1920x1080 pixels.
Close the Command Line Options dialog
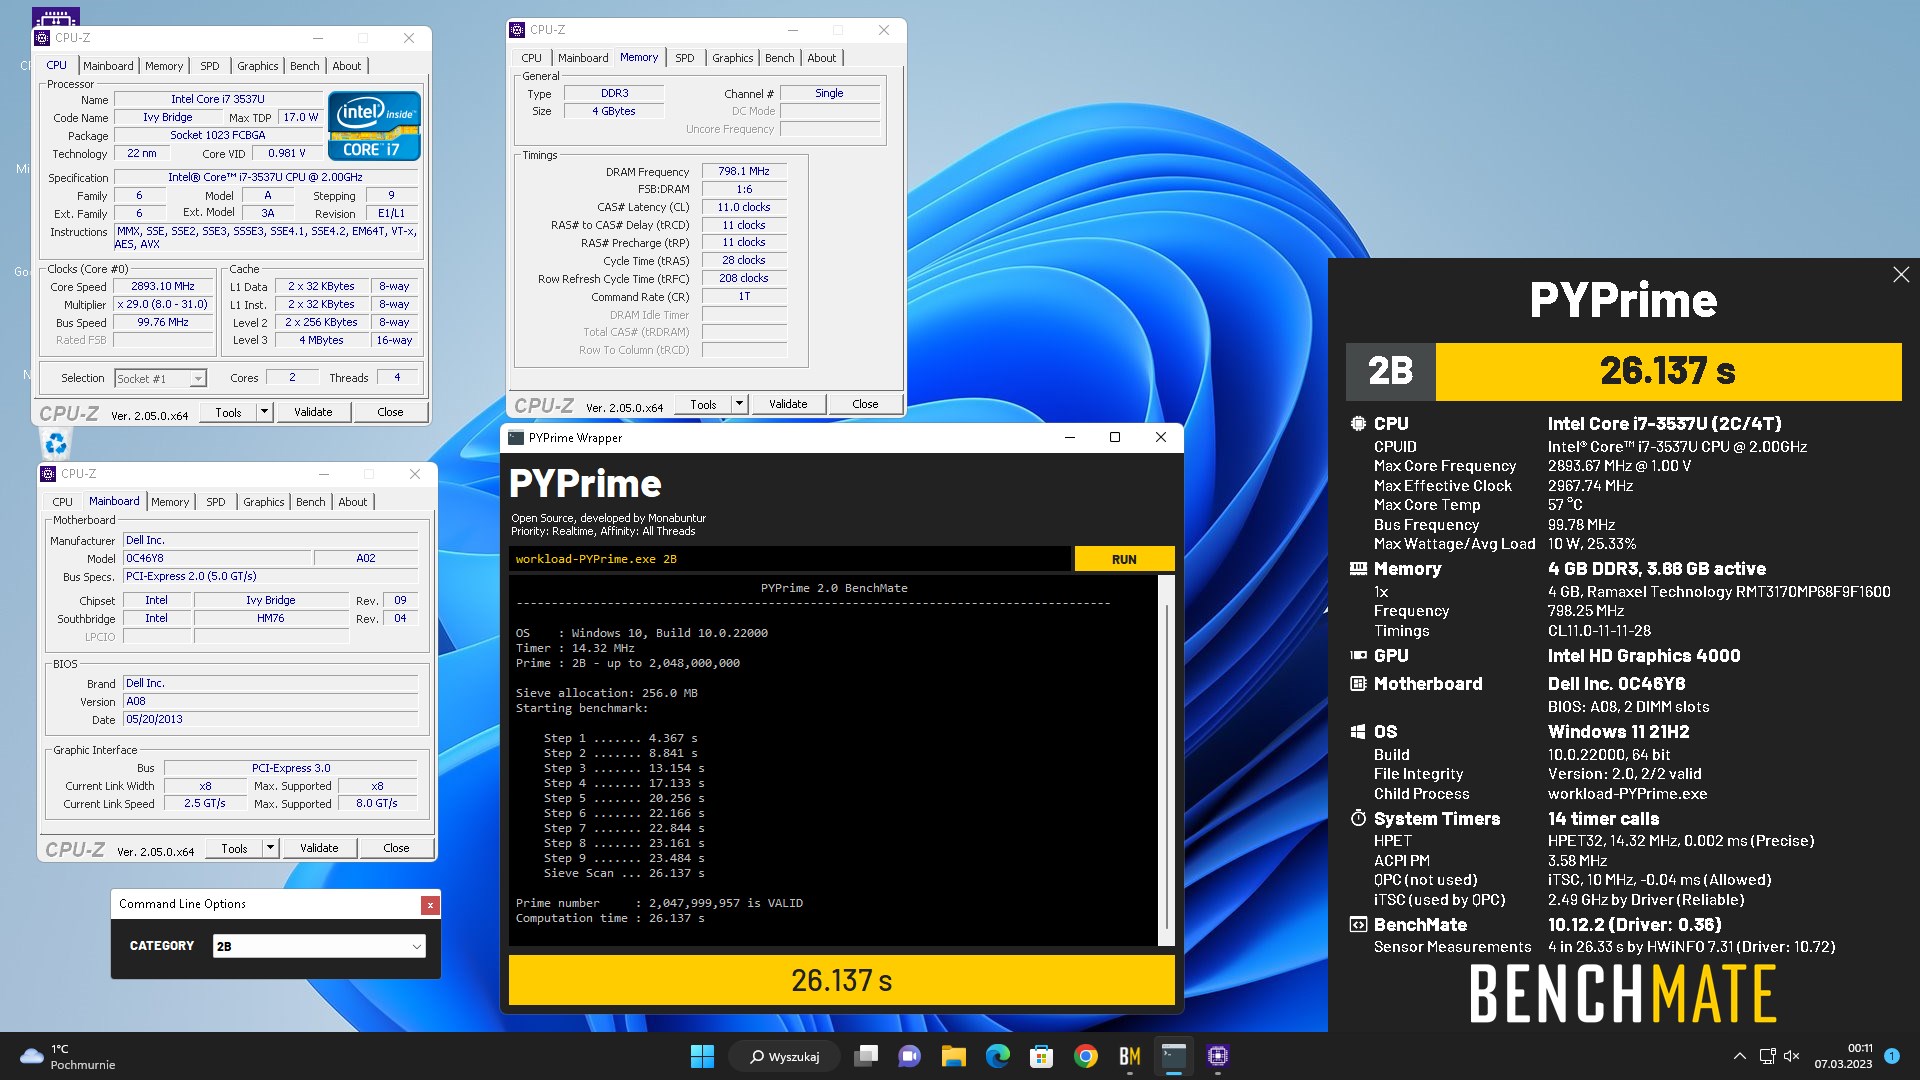coord(430,905)
